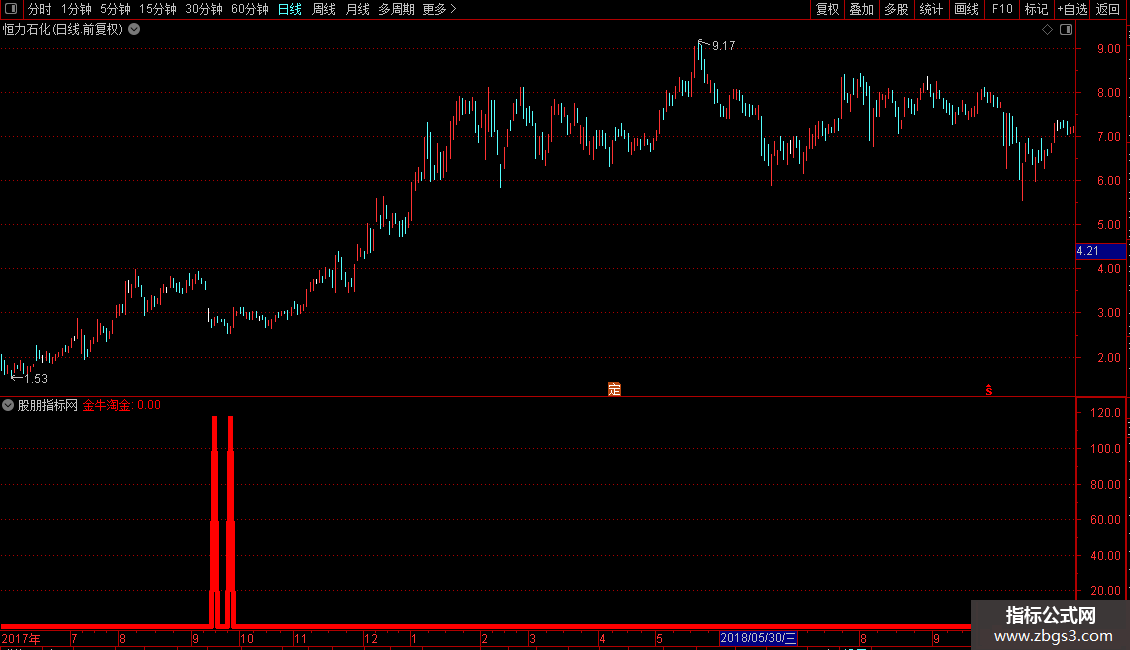Click the 9.17 high price label
The image size is (1130, 650).
click(x=724, y=45)
